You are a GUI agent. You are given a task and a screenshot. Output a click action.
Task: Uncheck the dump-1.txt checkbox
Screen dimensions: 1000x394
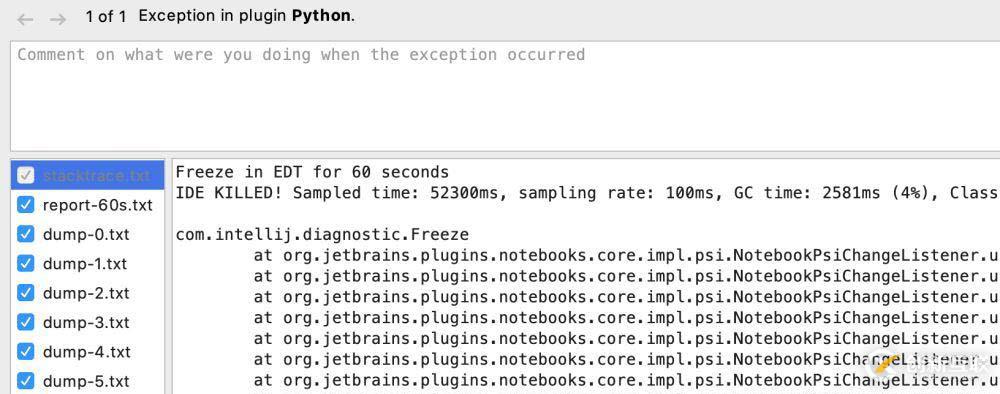pyautogui.click(x=26, y=263)
